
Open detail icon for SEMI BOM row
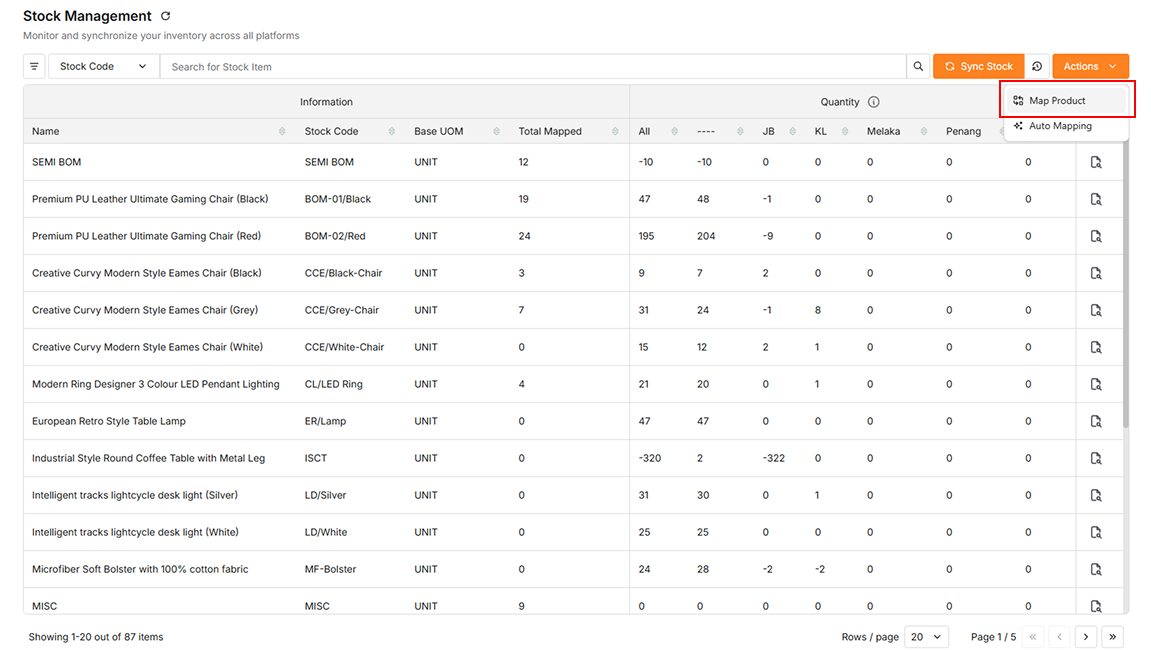[x=1096, y=162]
